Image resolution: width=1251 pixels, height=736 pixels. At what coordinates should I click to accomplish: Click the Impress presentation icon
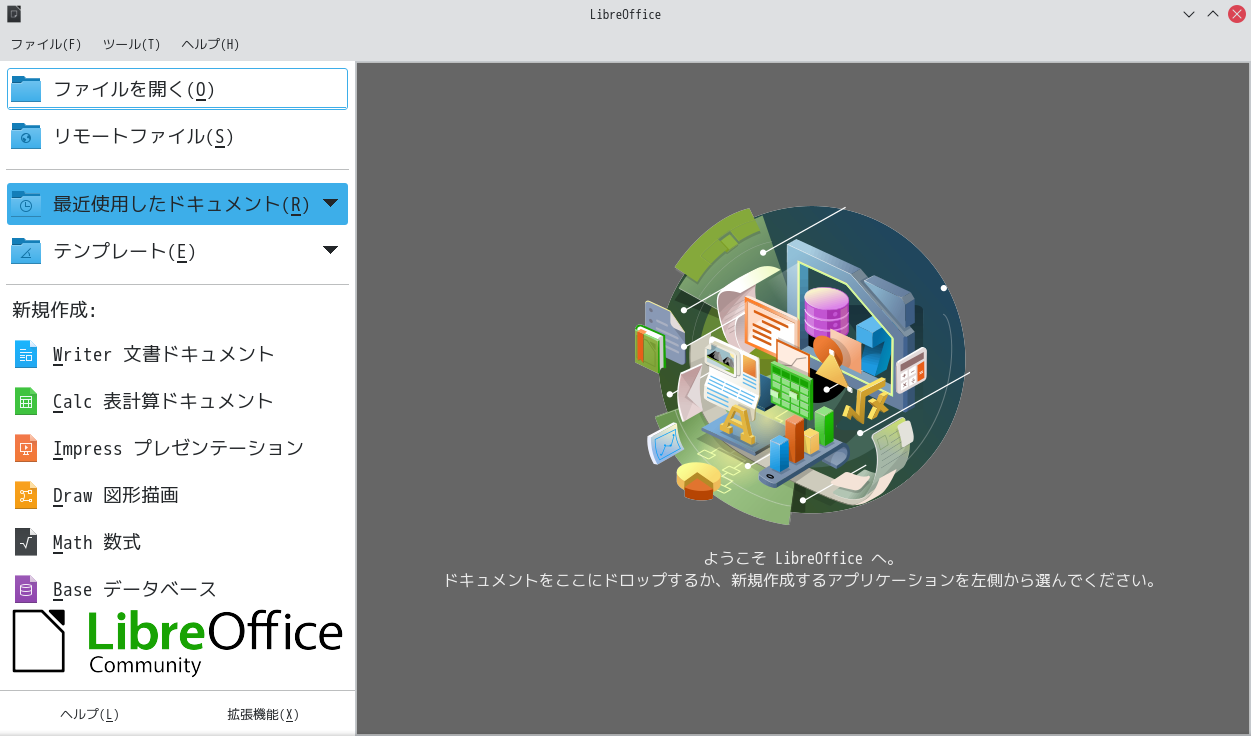tap(26, 448)
